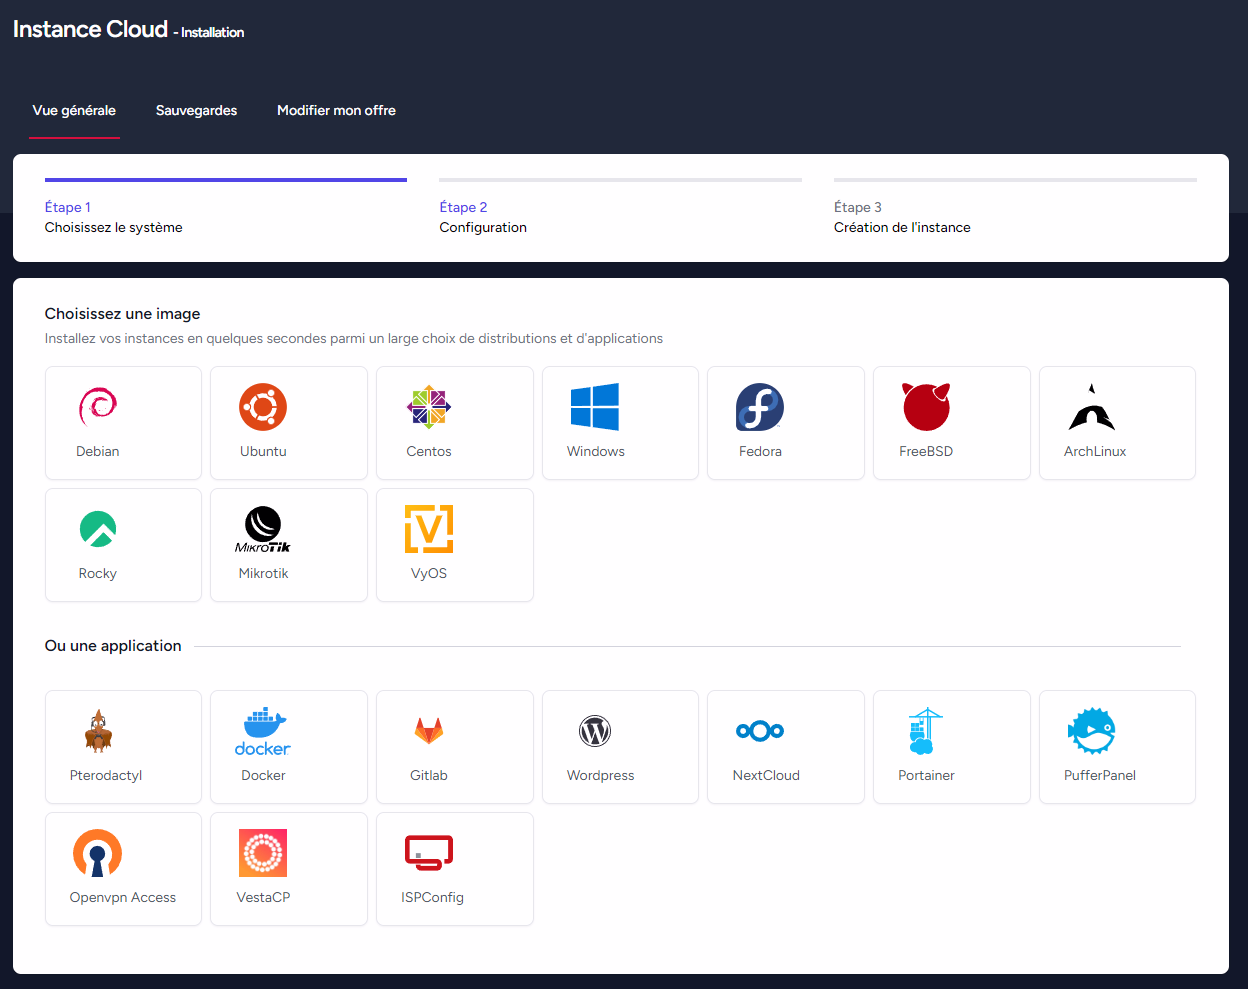Select the ISPConfig monitor icon
Viewport: 1248px width, 989px height.
(429, 853)
